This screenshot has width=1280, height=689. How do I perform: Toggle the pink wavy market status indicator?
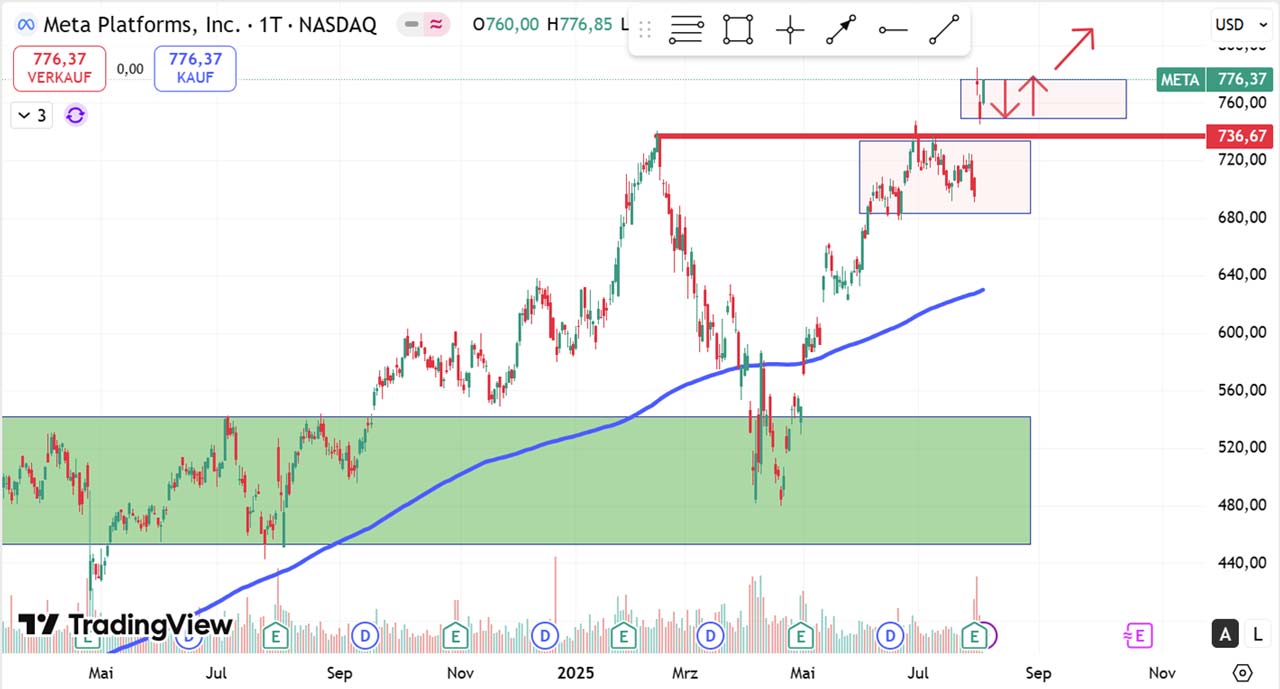[x=436, y=24]
